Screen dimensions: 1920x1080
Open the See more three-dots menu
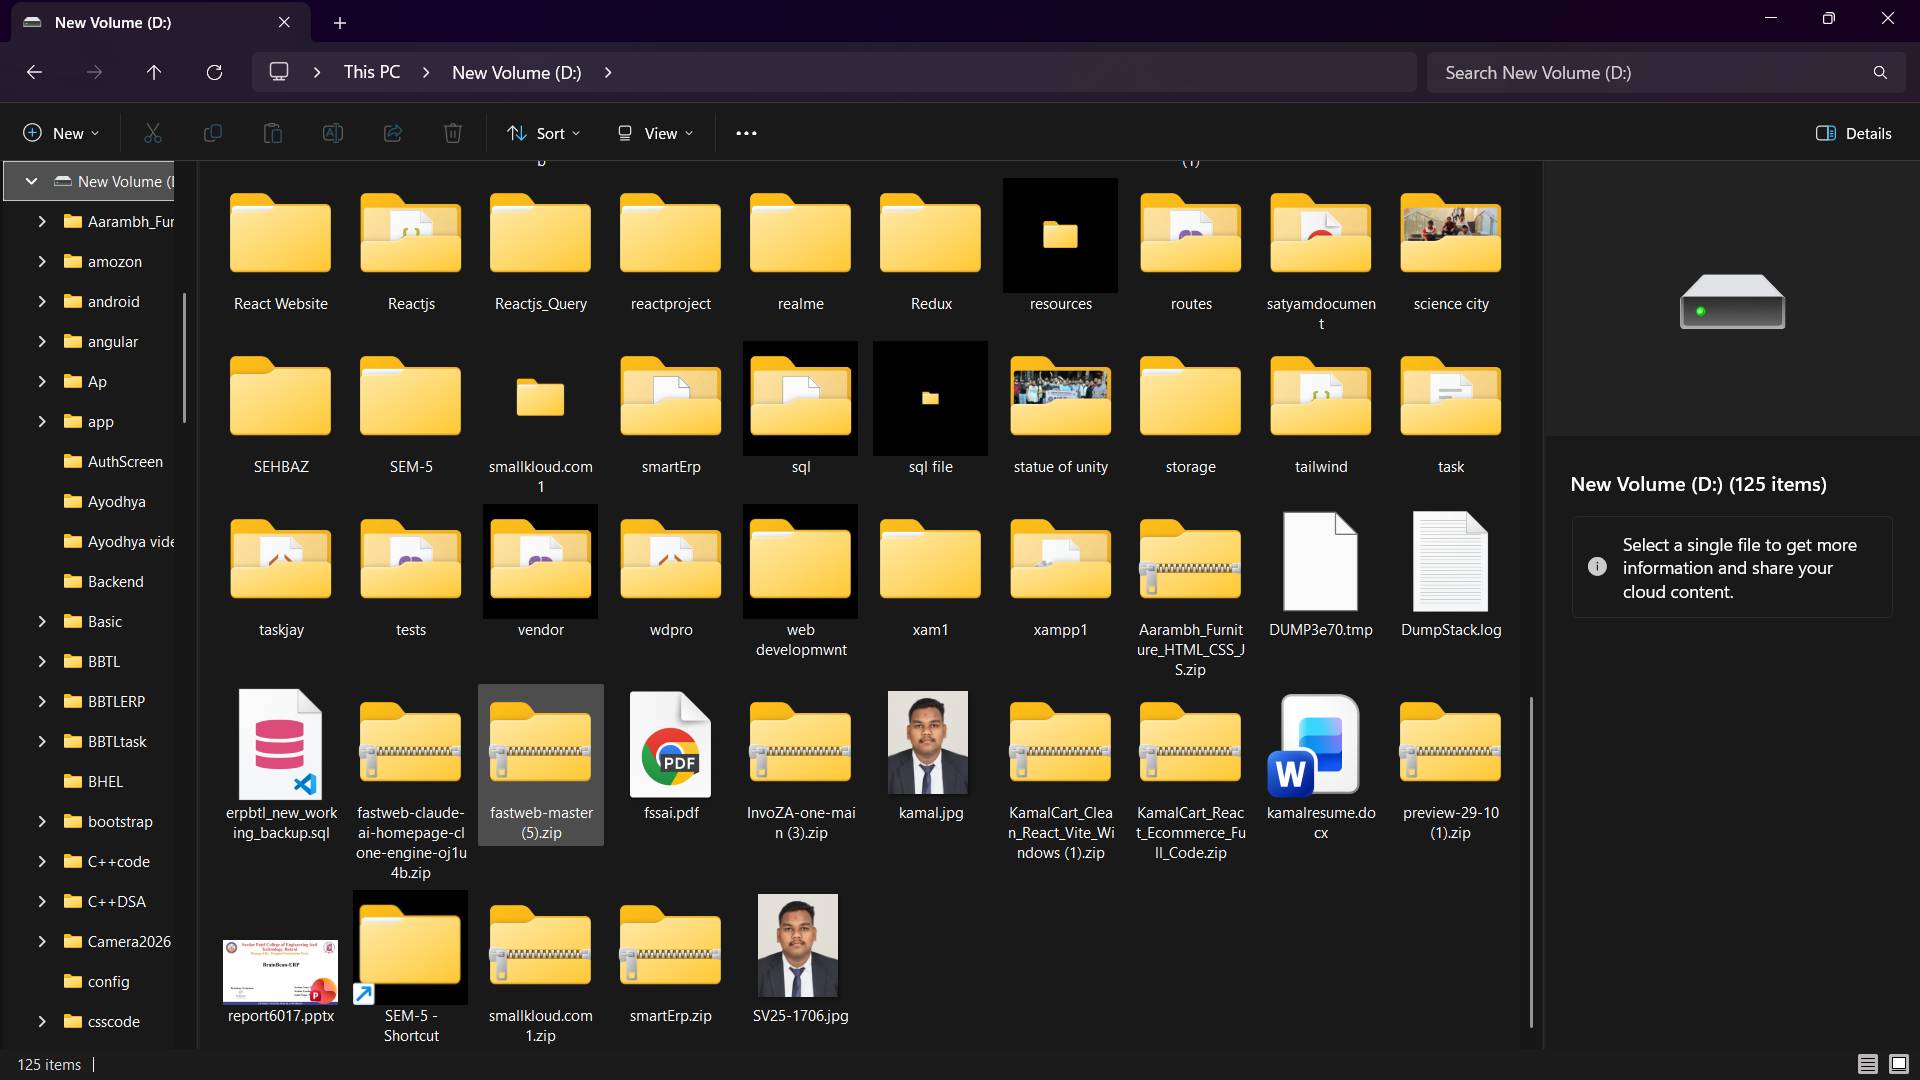746,133
